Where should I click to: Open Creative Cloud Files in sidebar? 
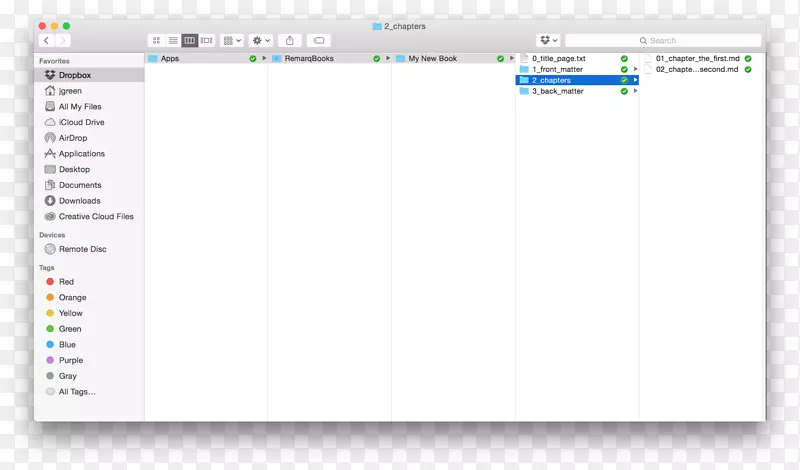(96, 216)
